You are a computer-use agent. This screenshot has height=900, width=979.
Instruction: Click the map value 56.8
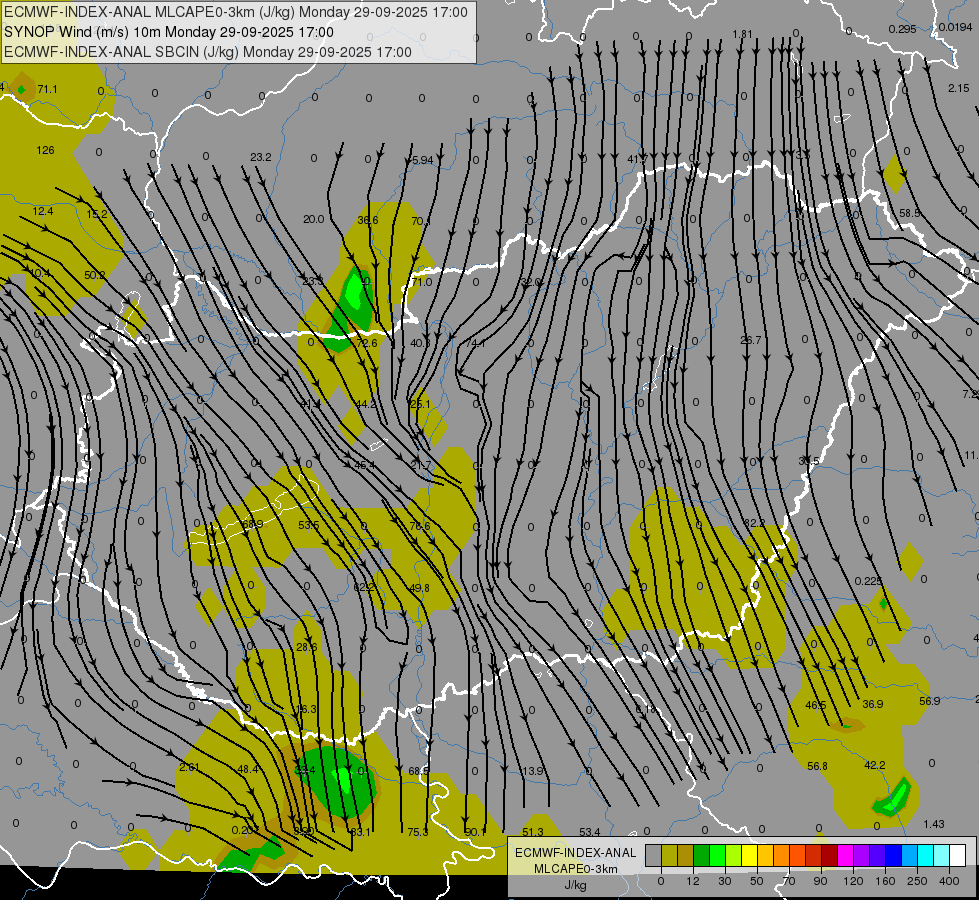tap(817, 766)
